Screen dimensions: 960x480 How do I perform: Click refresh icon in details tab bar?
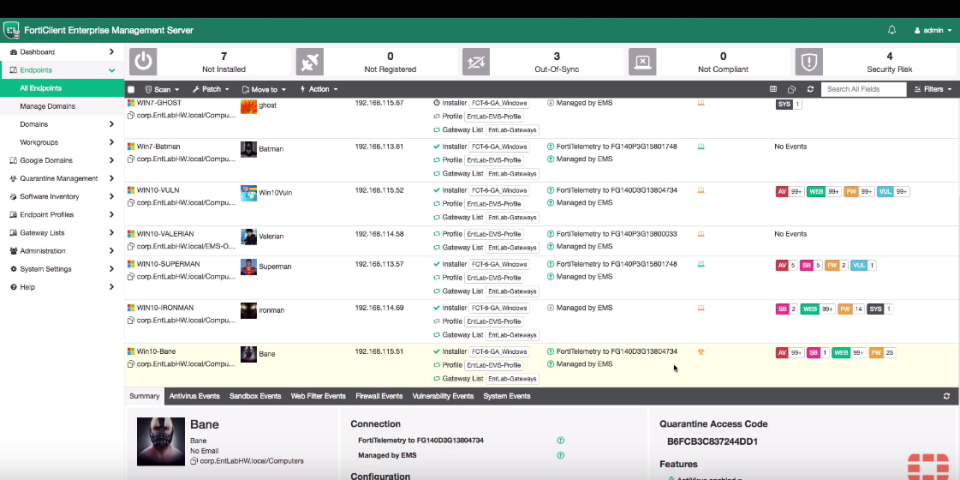947,397
